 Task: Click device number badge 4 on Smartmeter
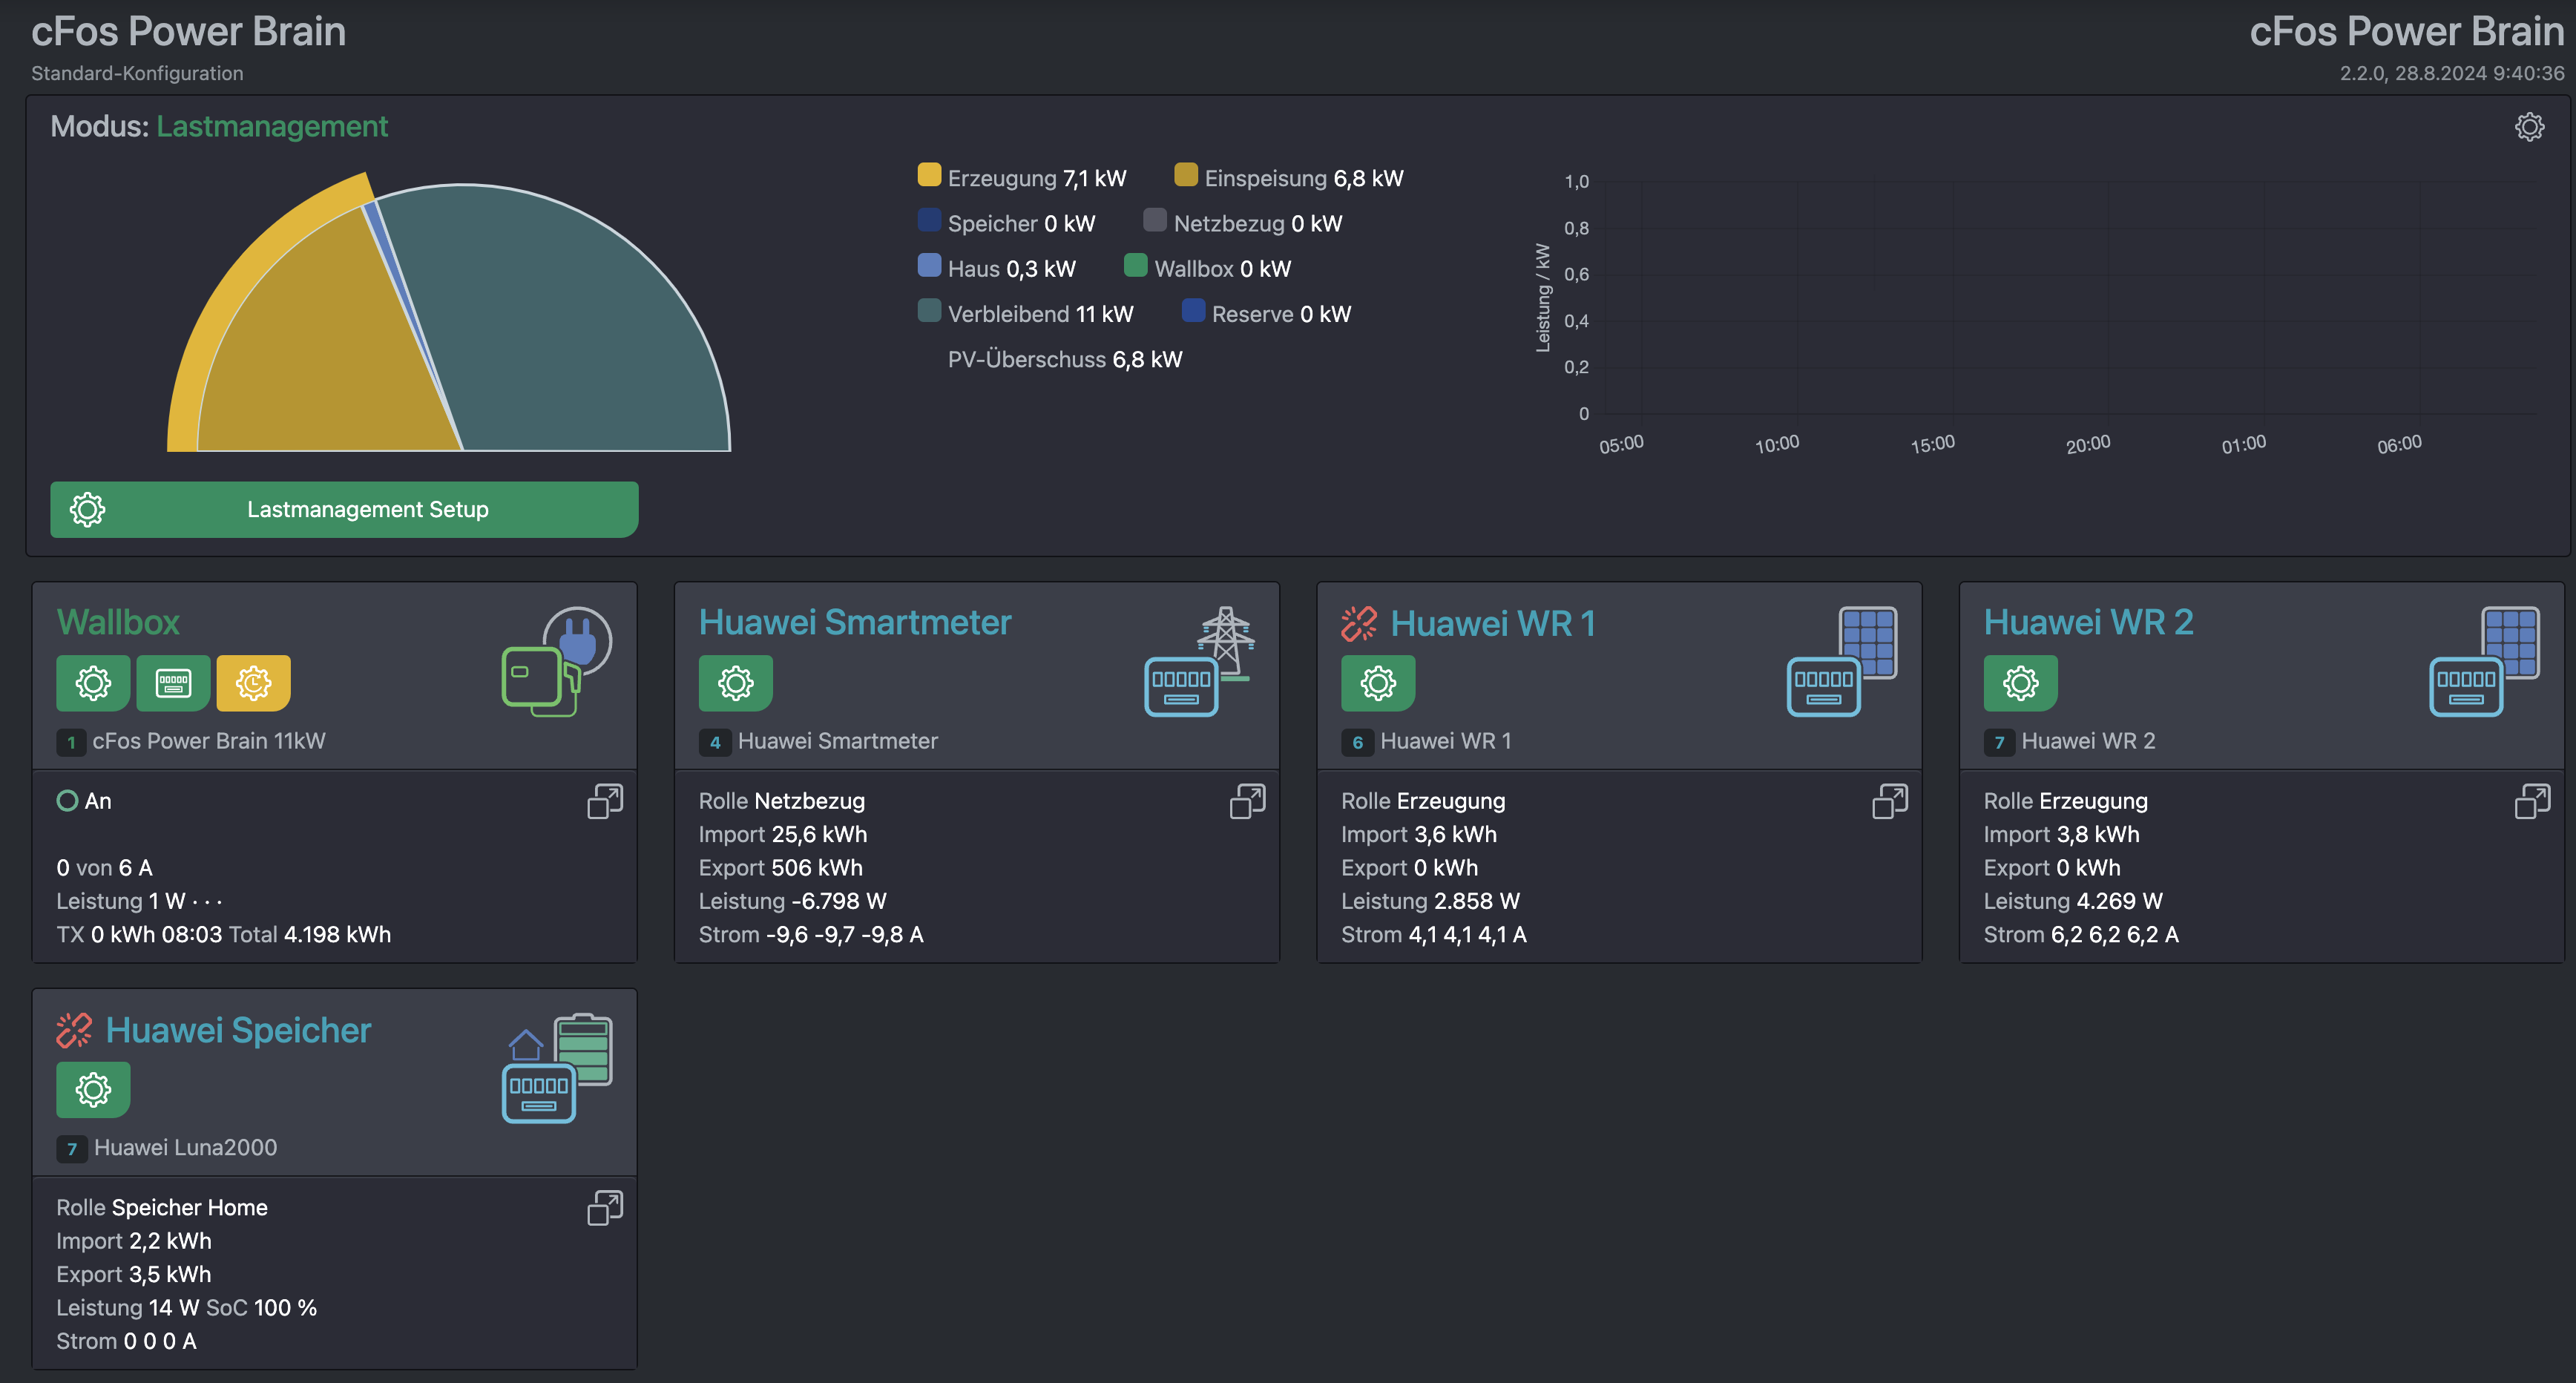pyautogui.click(x=714, y=742)
